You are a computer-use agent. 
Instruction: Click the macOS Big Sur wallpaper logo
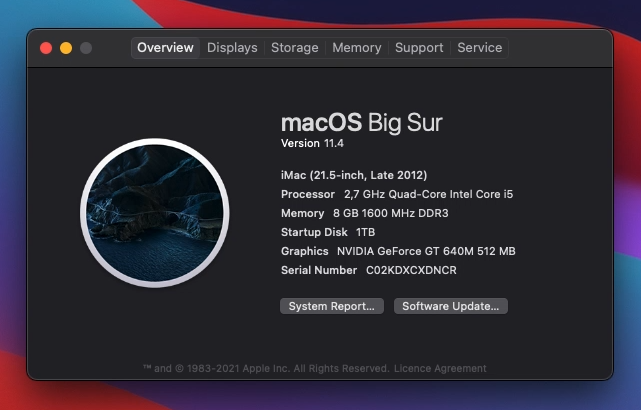coord(155,213)
